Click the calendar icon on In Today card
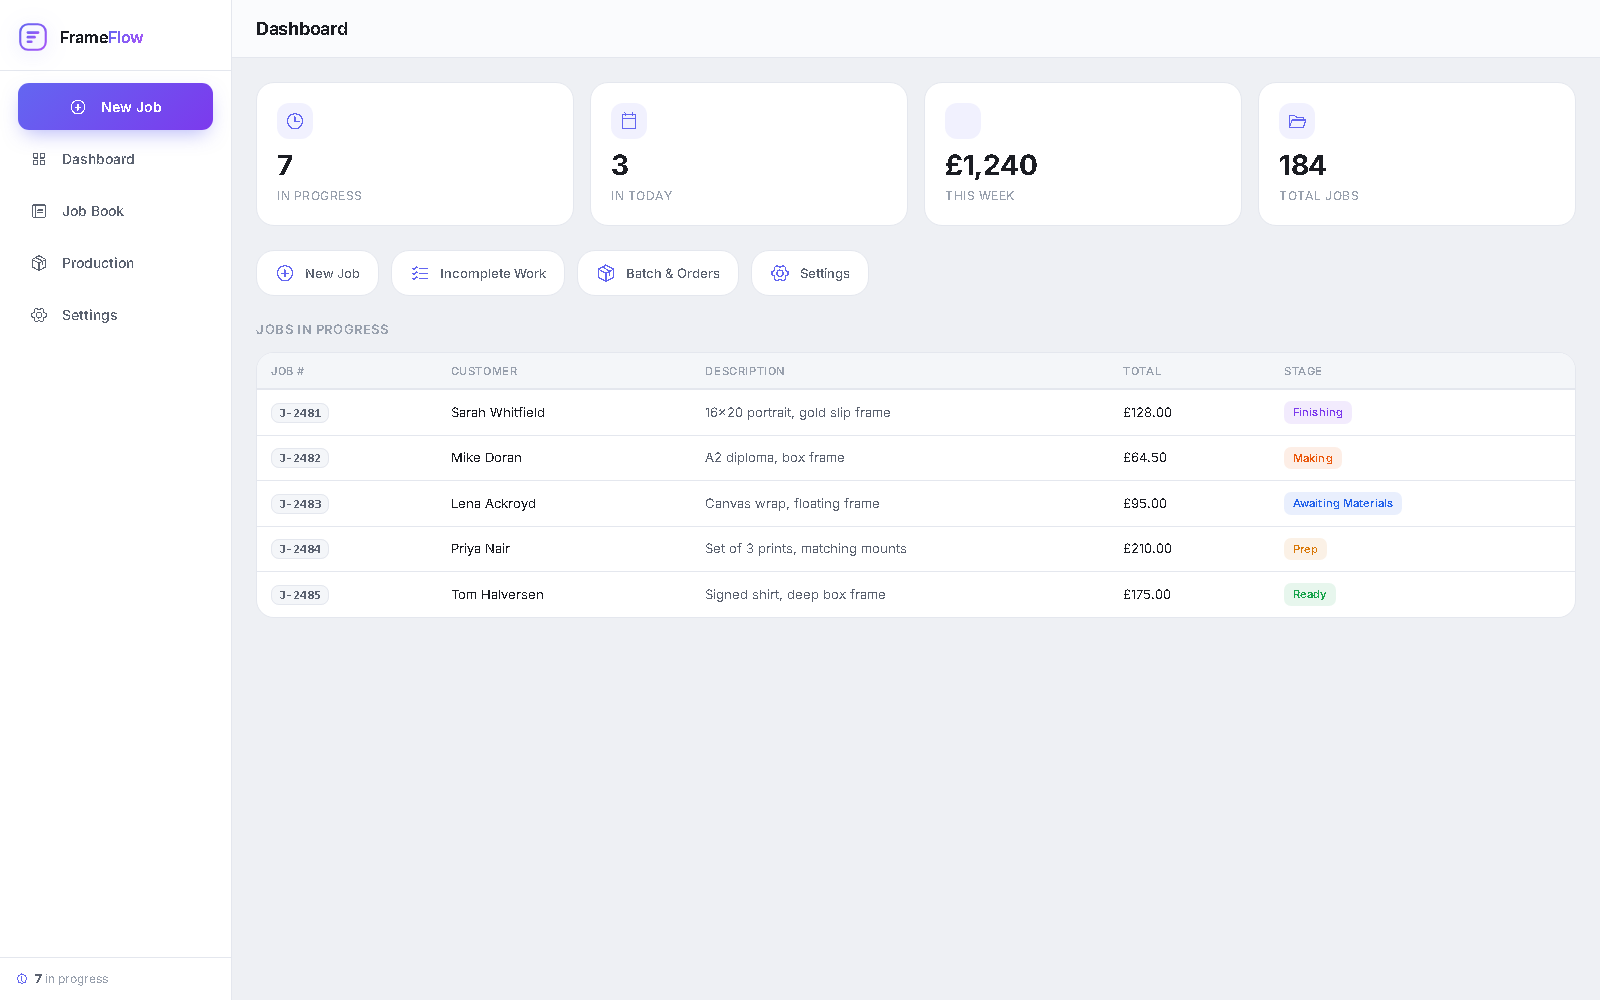 629,121
